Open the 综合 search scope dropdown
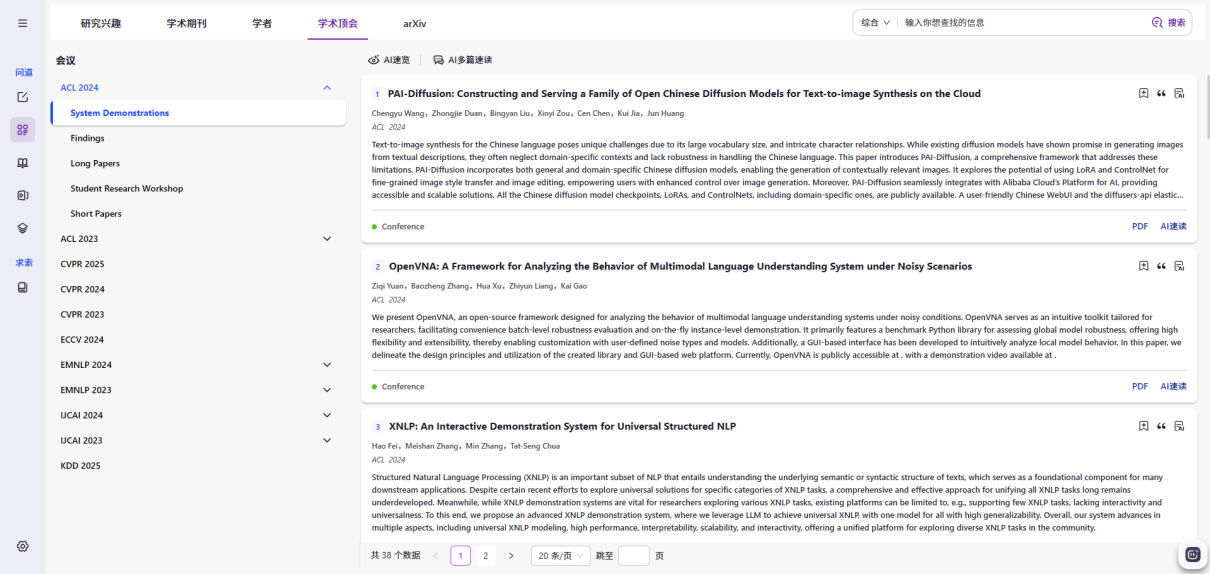Screen dimensions: 1210x574 [875, 22]
